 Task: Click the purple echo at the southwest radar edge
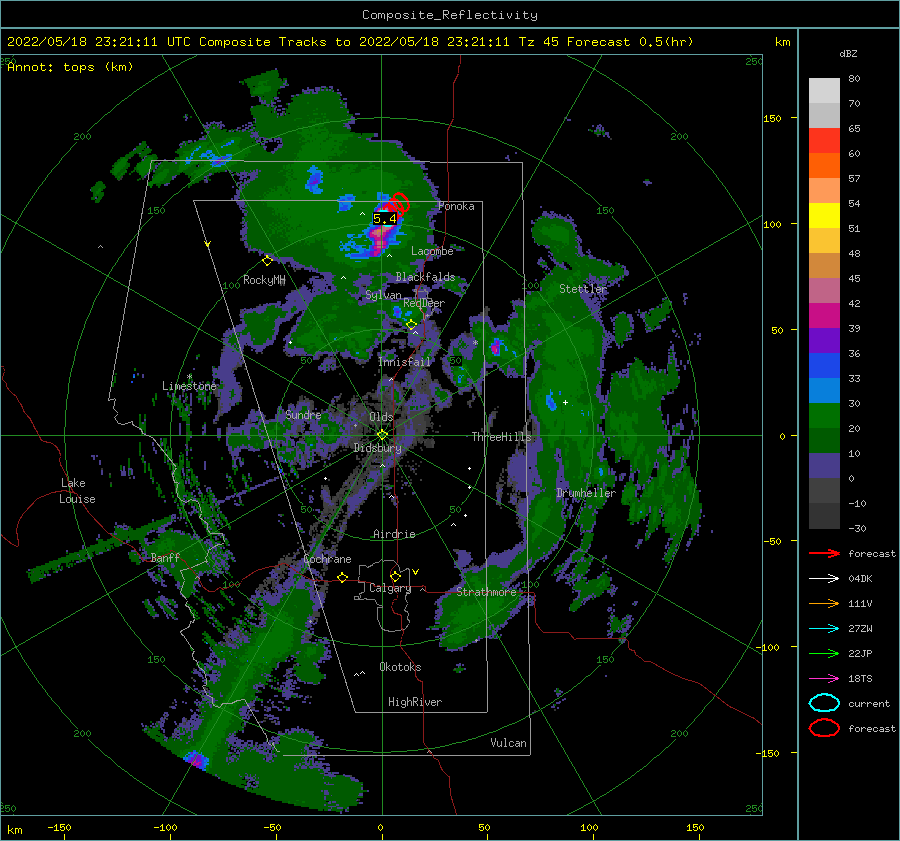[196, 759]
